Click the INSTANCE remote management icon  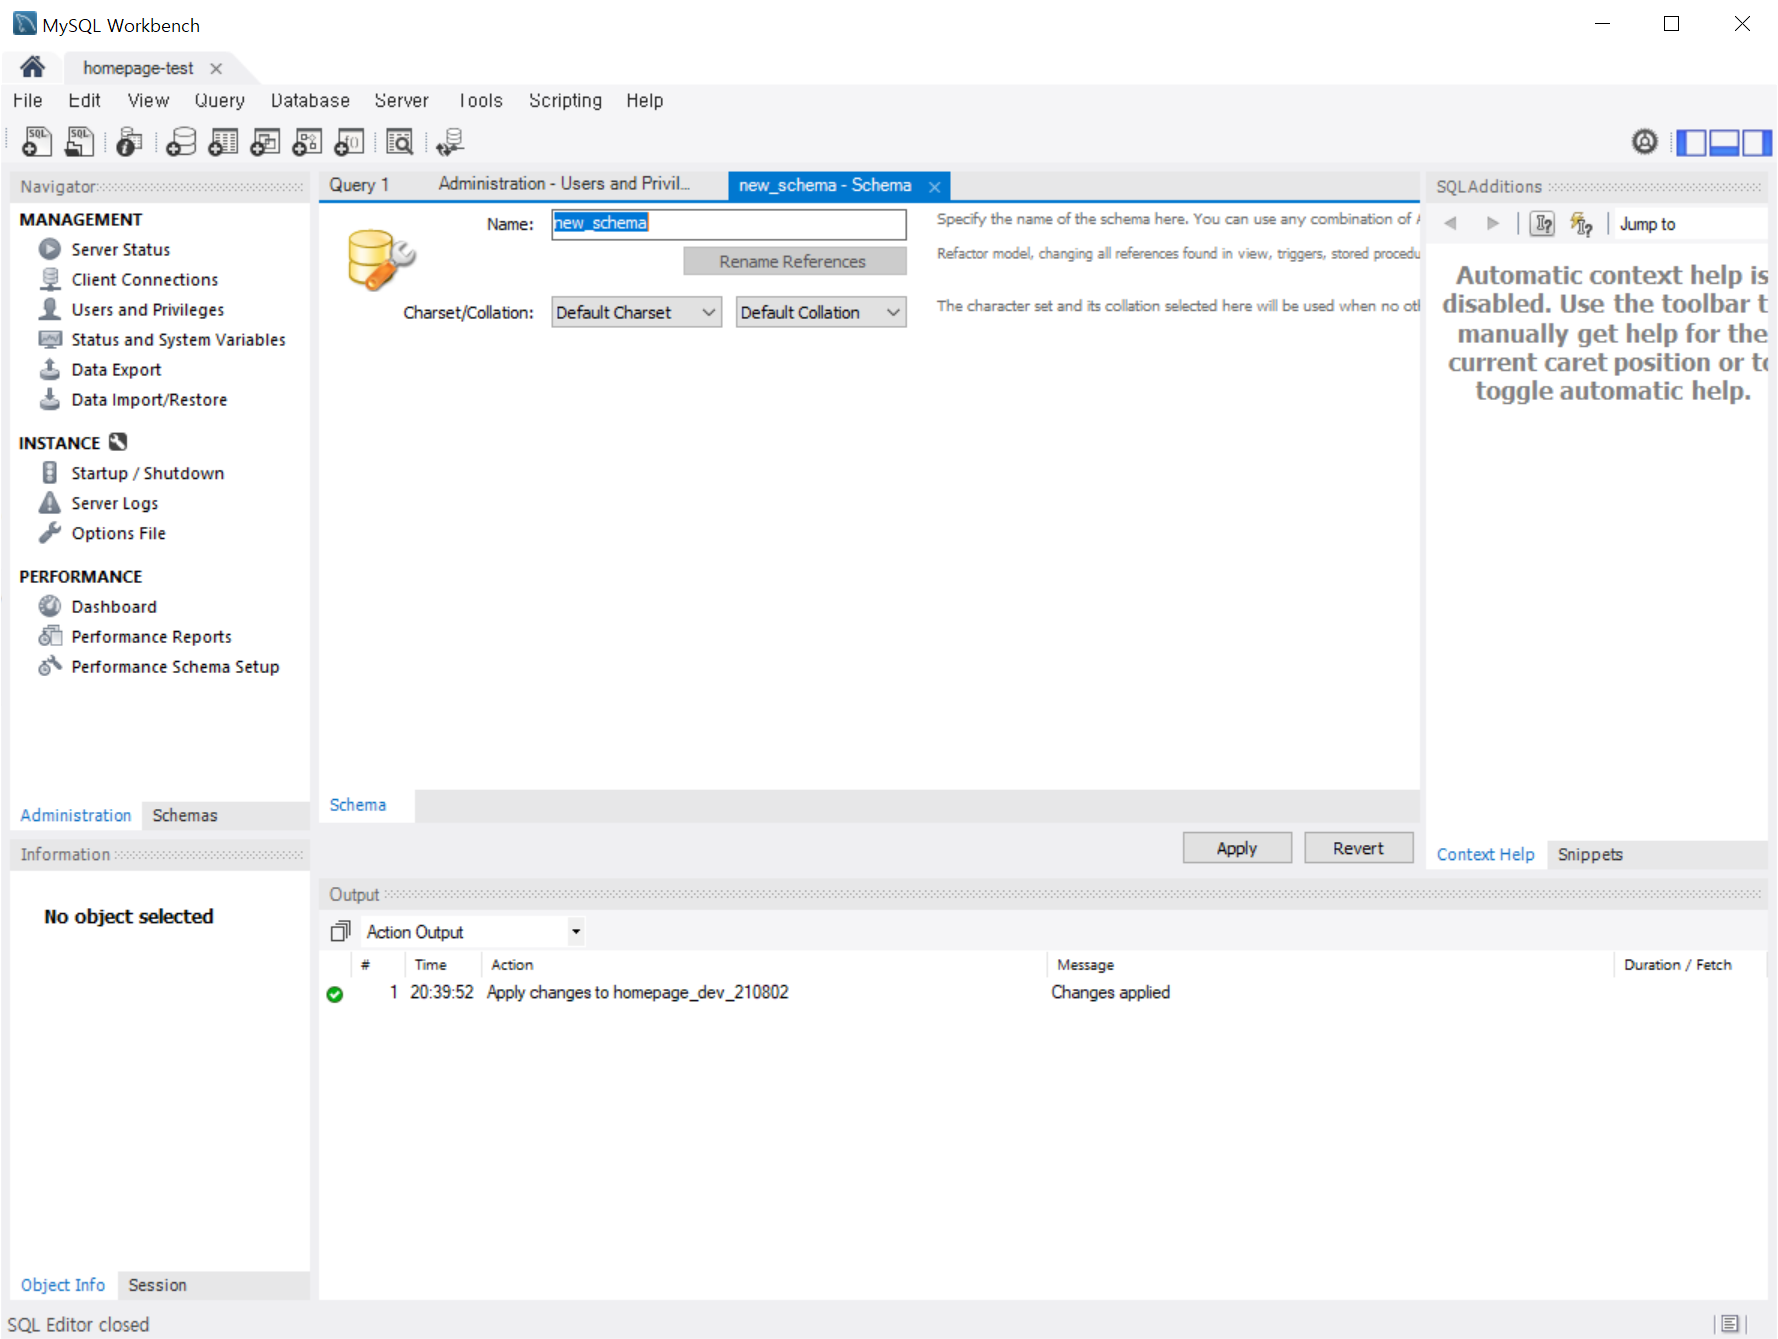[118, 442]
